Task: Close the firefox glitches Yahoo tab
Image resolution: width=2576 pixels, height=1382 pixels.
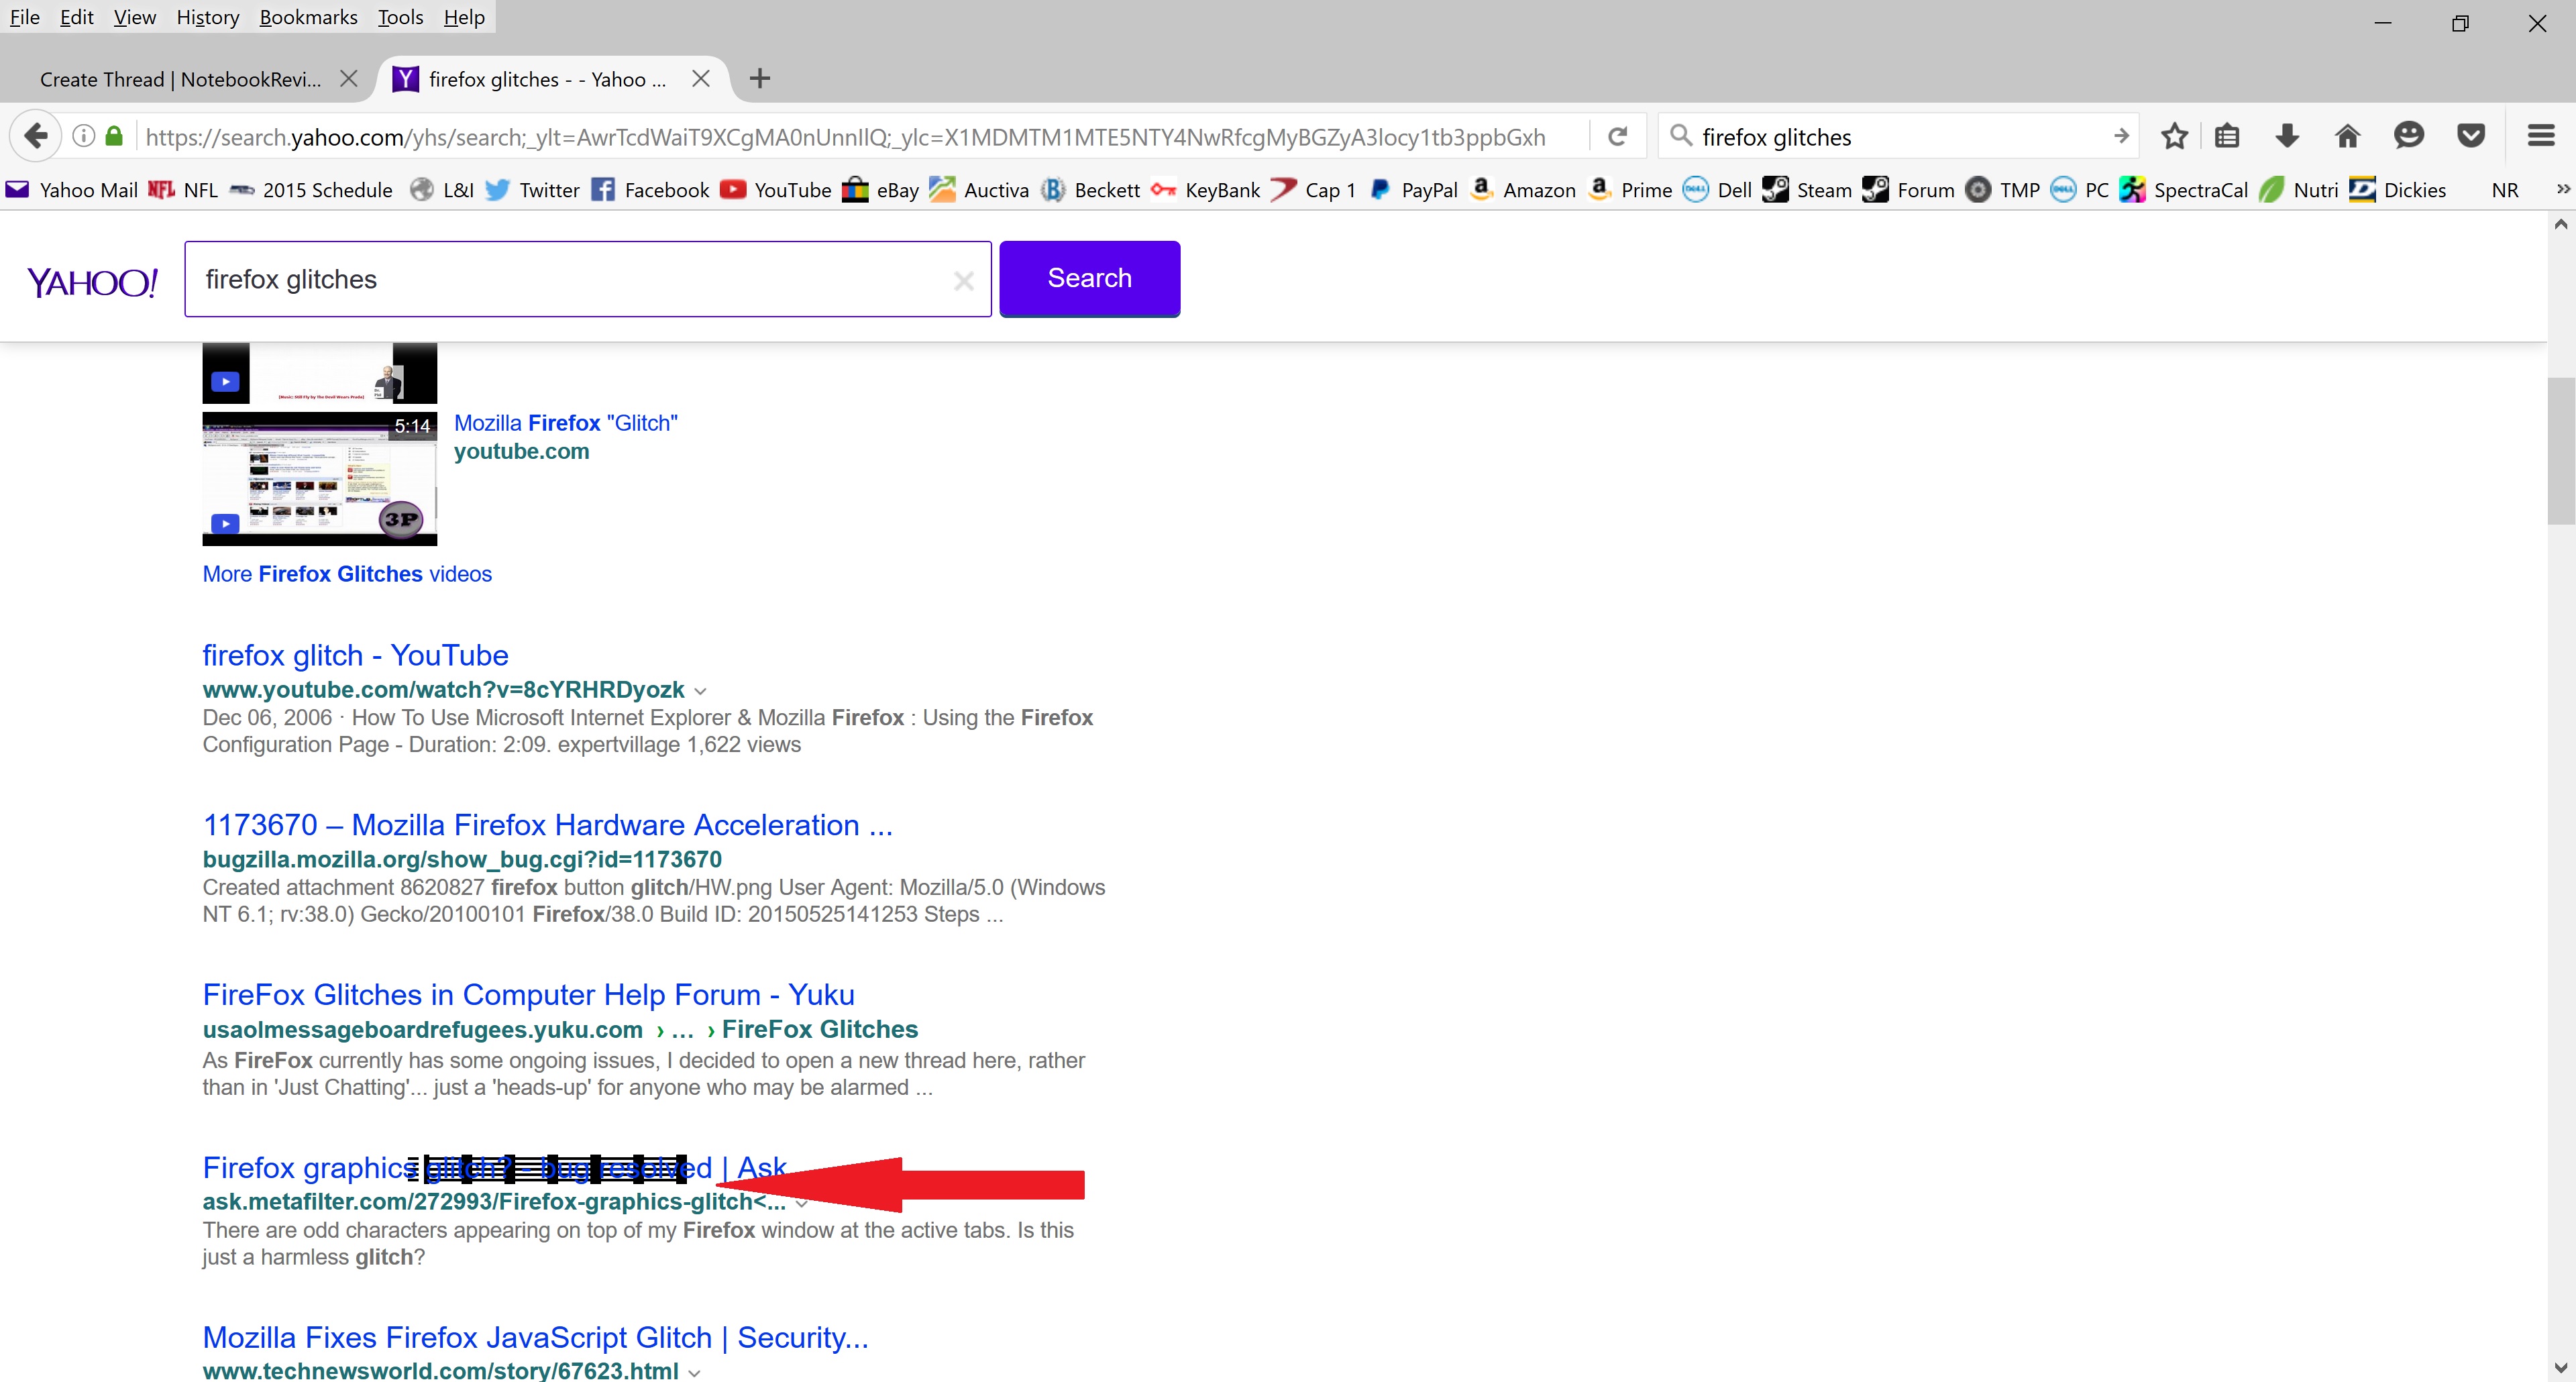Action: [x=701, y=78]
